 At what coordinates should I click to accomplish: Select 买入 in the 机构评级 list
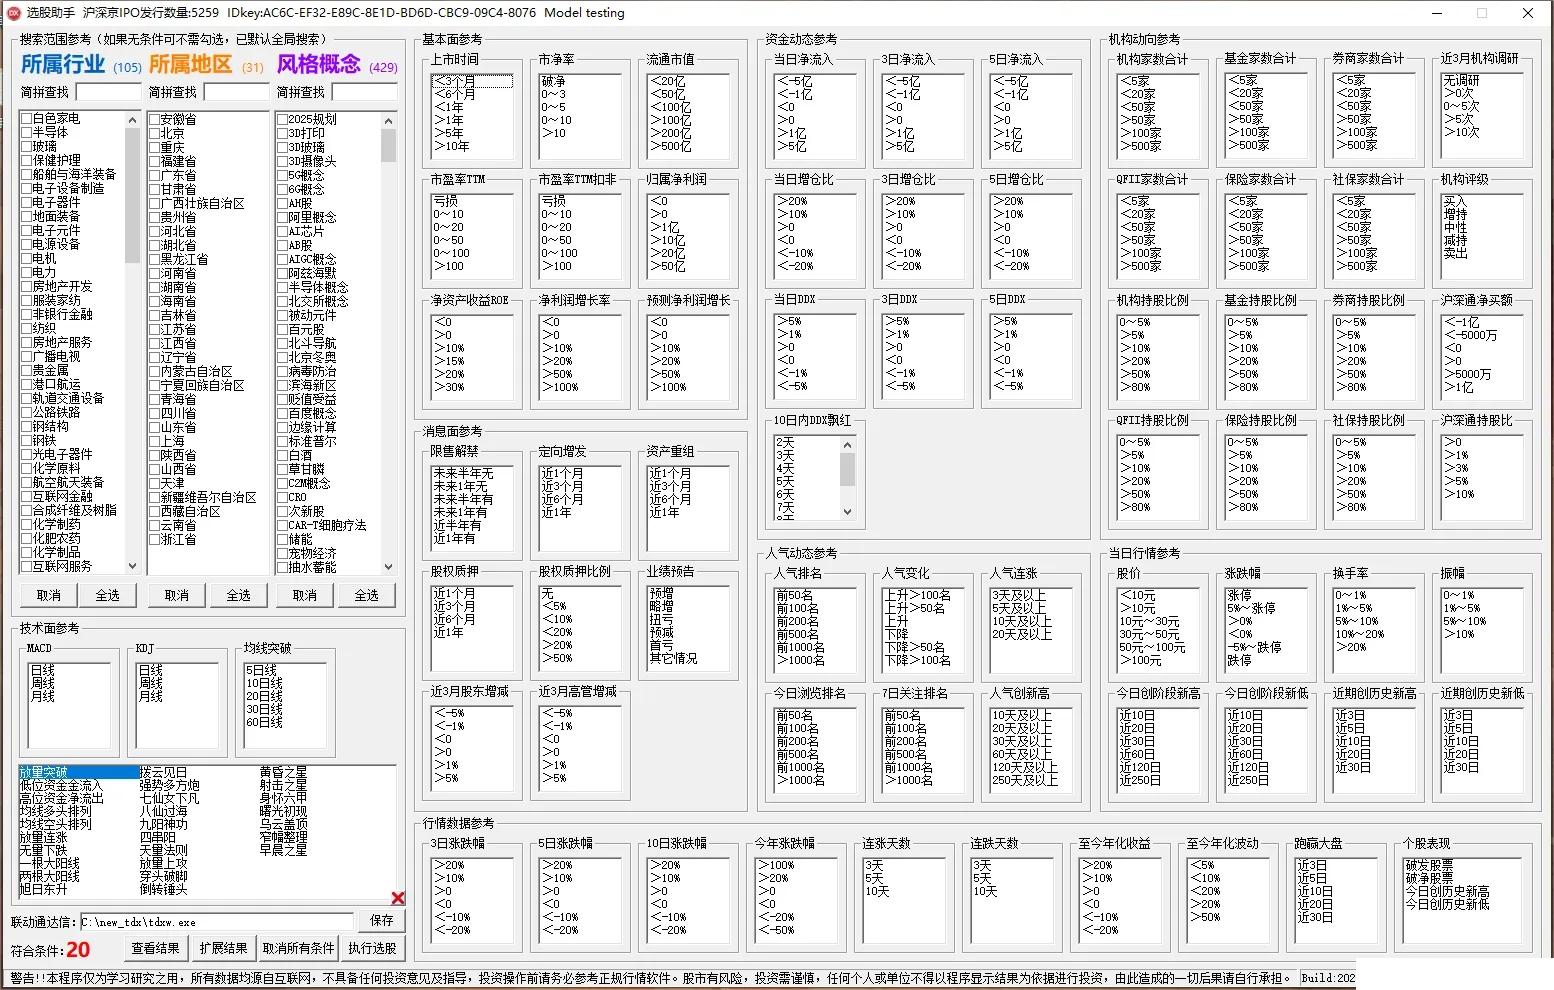point(1456,201)
